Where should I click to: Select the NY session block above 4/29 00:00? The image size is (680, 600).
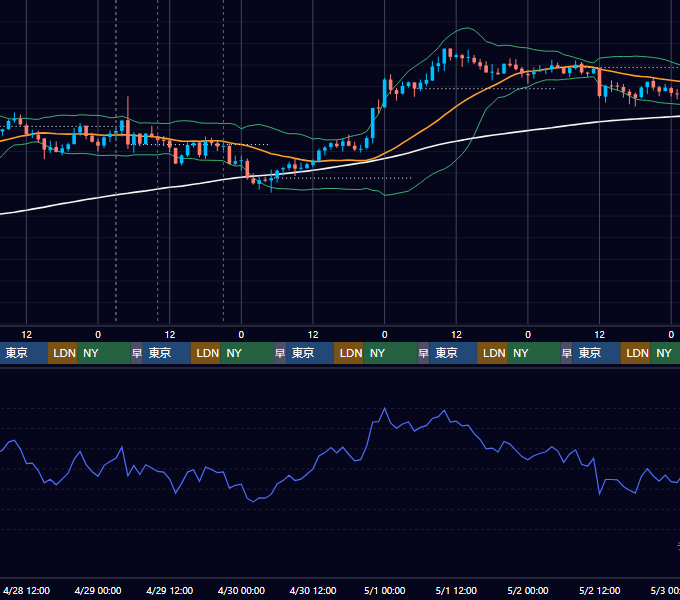[x=104, y=353]
